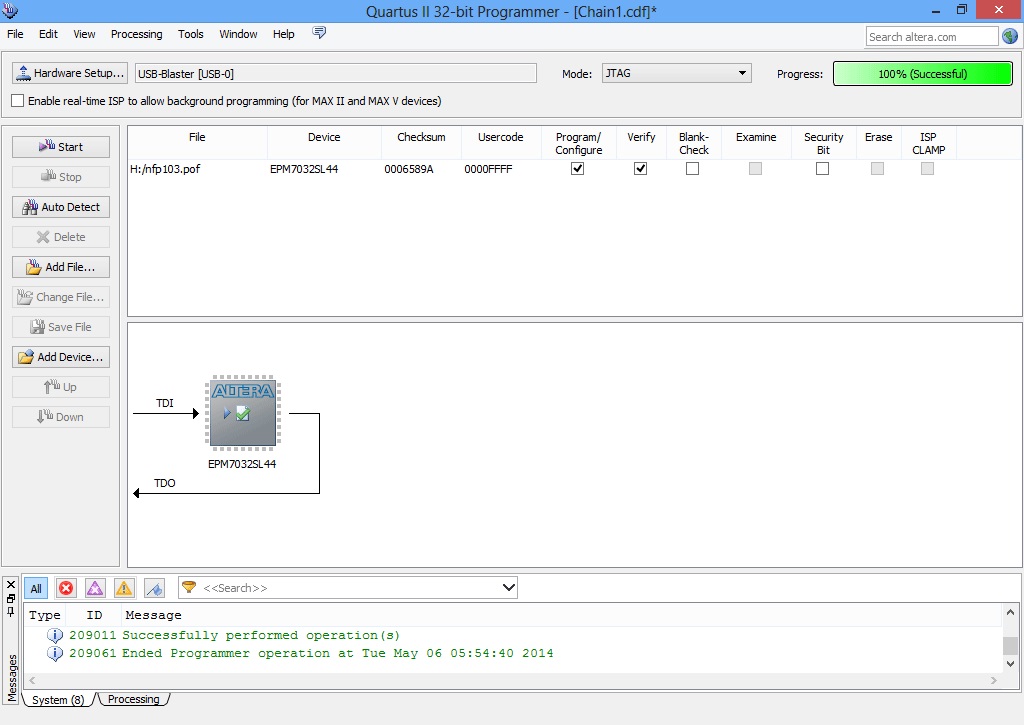Open the Add Device dialog

point(61,357)
